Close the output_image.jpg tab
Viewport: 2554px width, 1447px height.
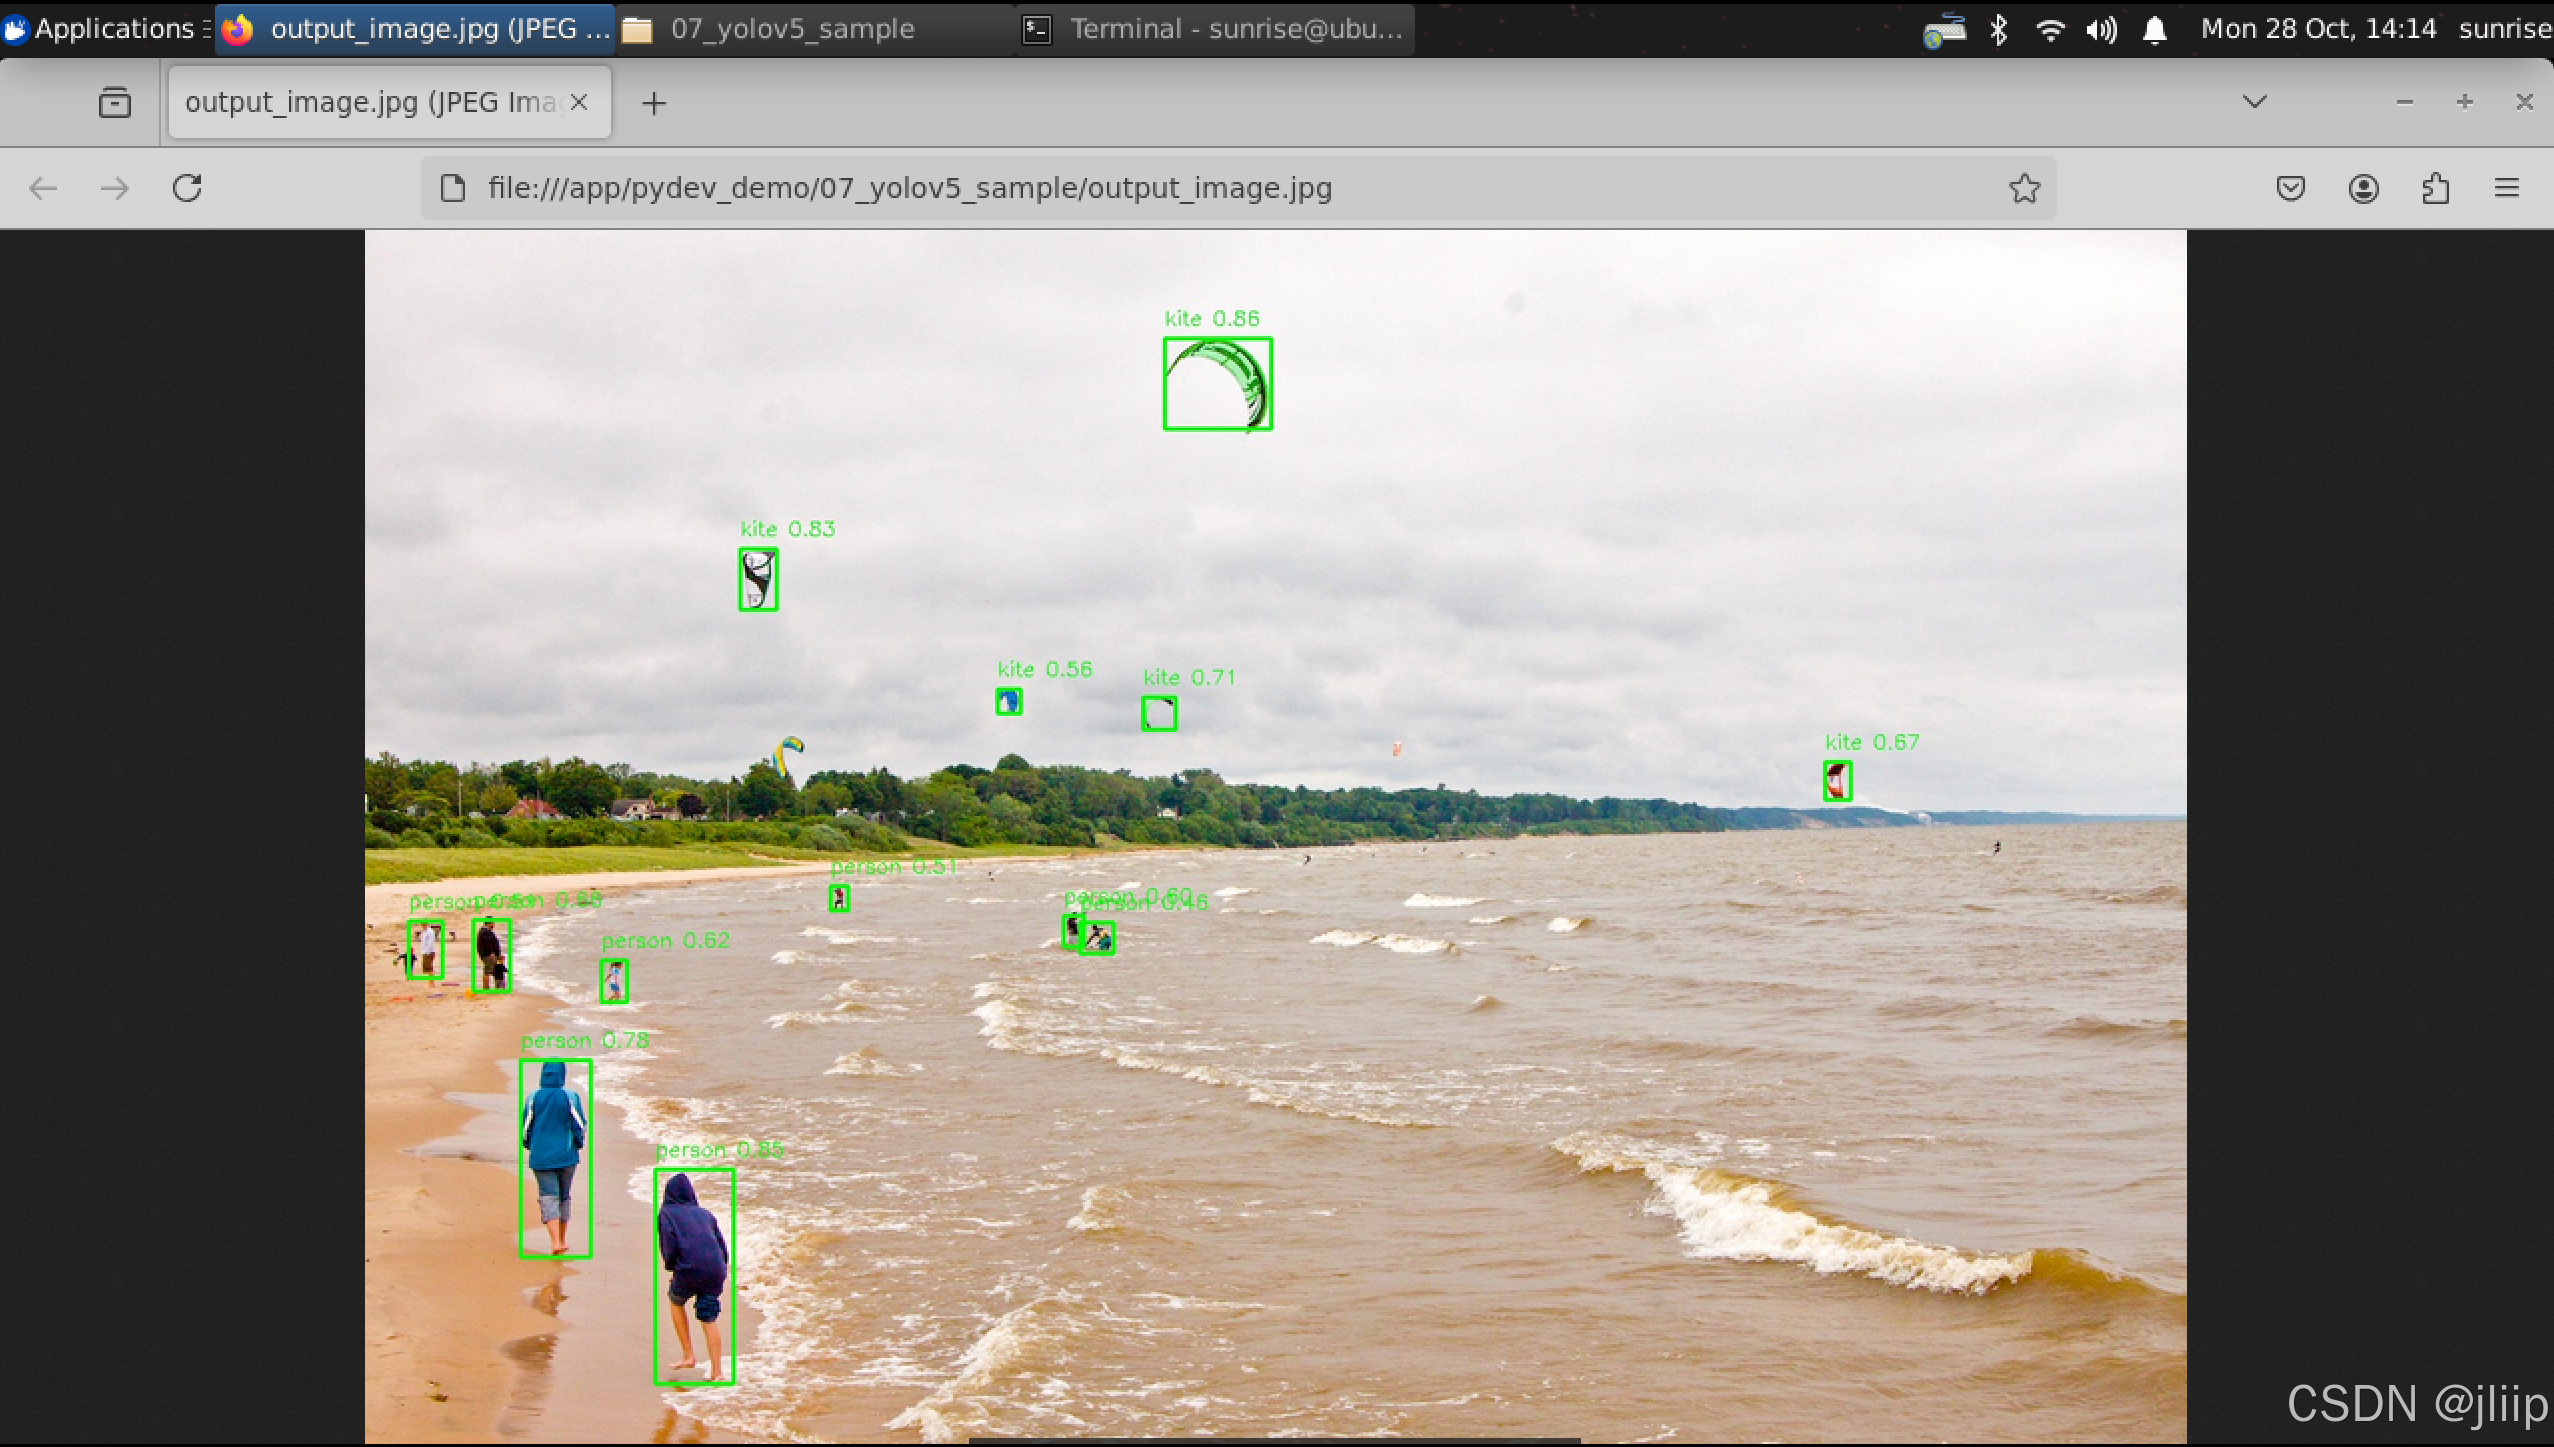(x=579, y=102)
